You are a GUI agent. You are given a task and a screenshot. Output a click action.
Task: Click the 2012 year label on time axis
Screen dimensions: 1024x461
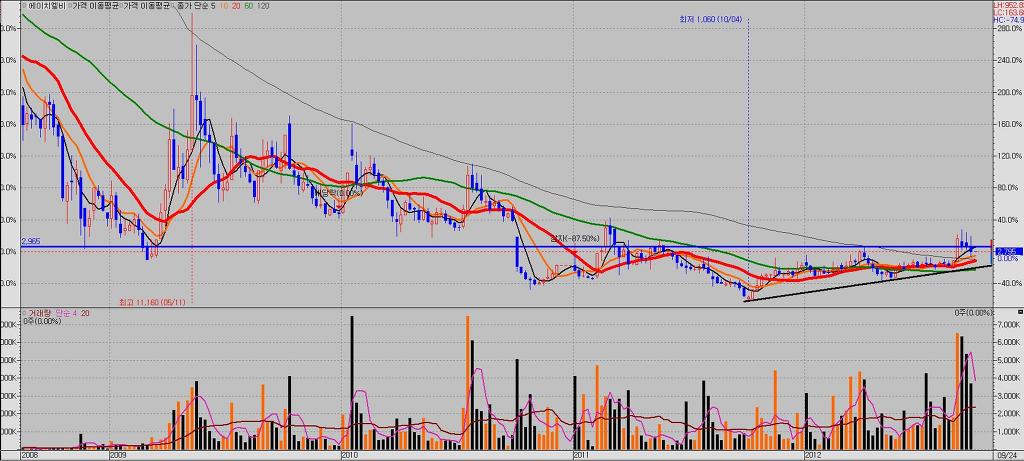pos(812,454)
